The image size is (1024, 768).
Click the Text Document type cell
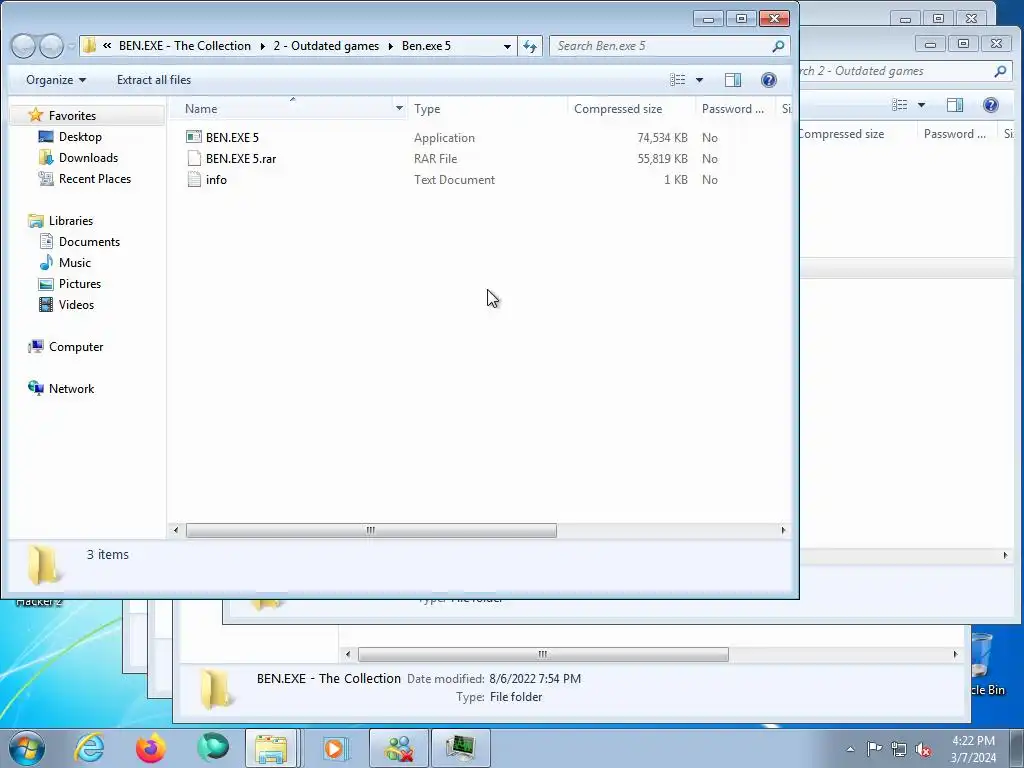(454, 180)
